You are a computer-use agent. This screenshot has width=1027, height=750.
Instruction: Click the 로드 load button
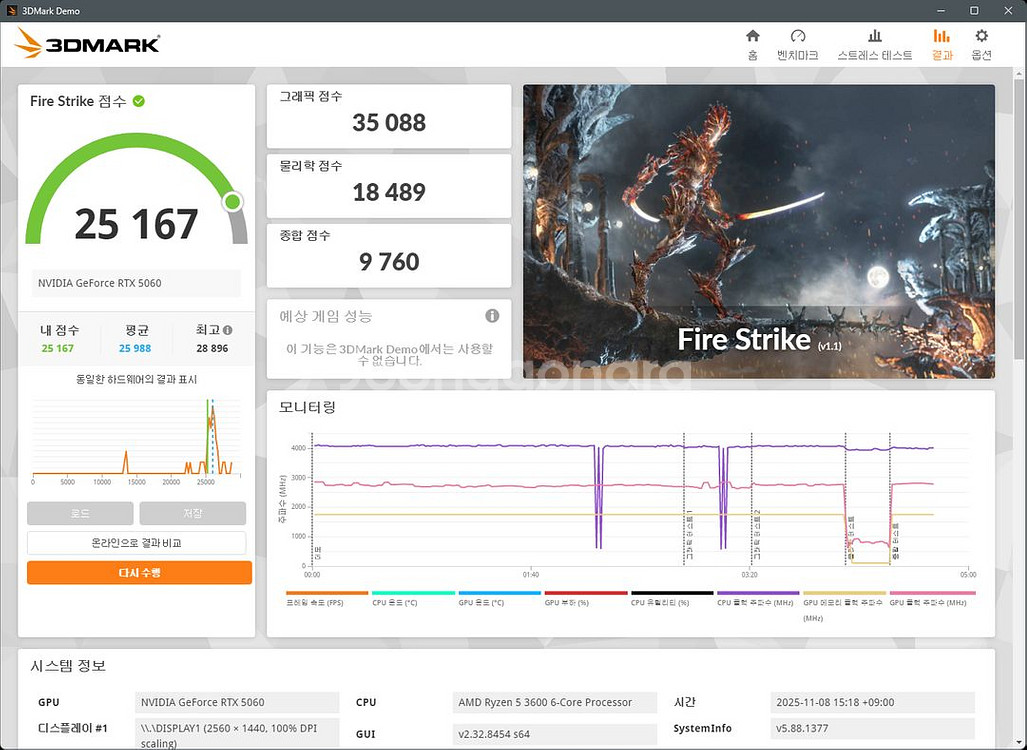80,513
